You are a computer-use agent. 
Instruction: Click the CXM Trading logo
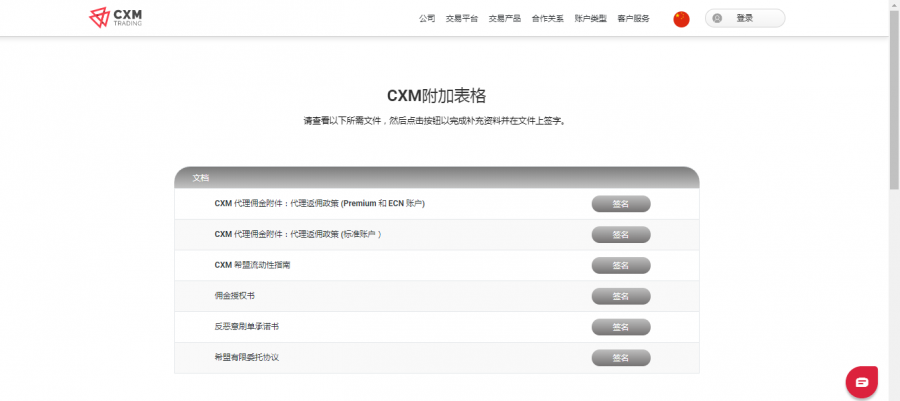click(x=116, y=18)
